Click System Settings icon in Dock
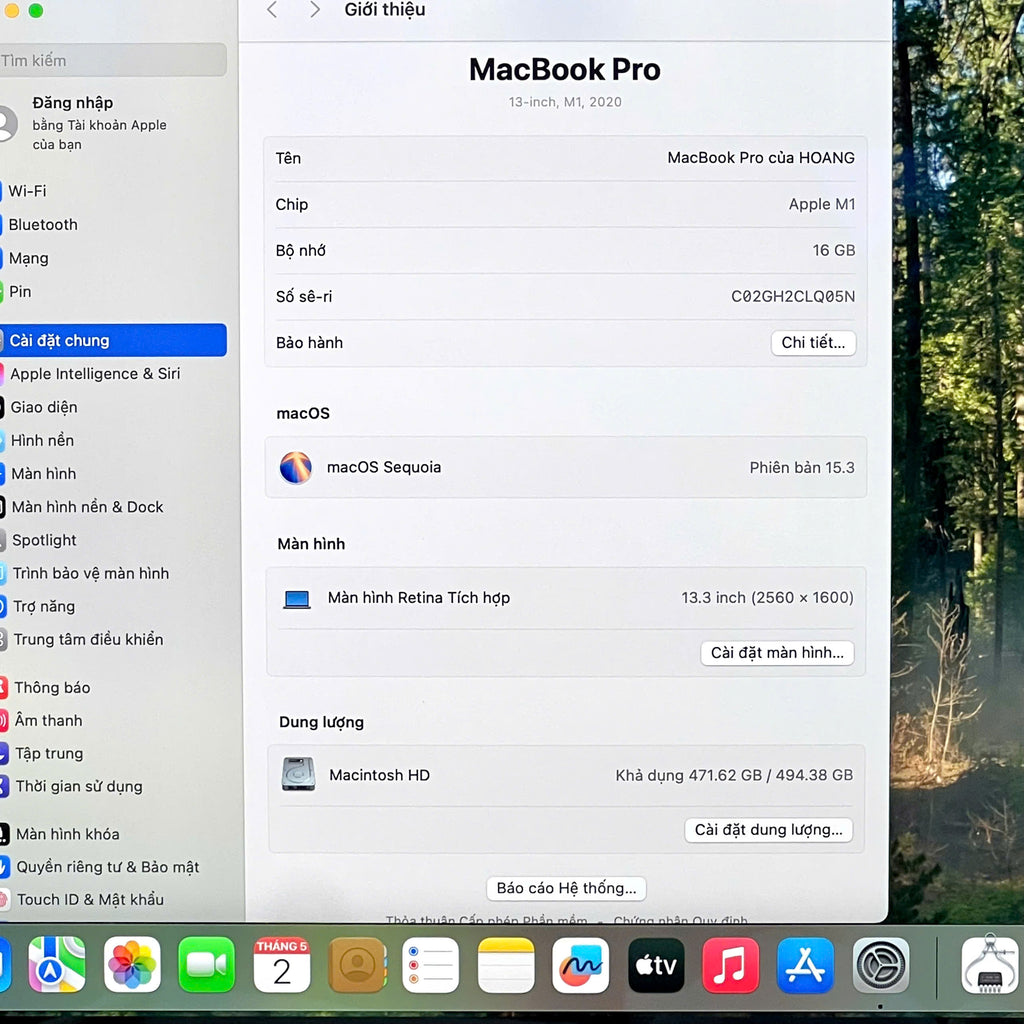 click(x=880, y=965)
